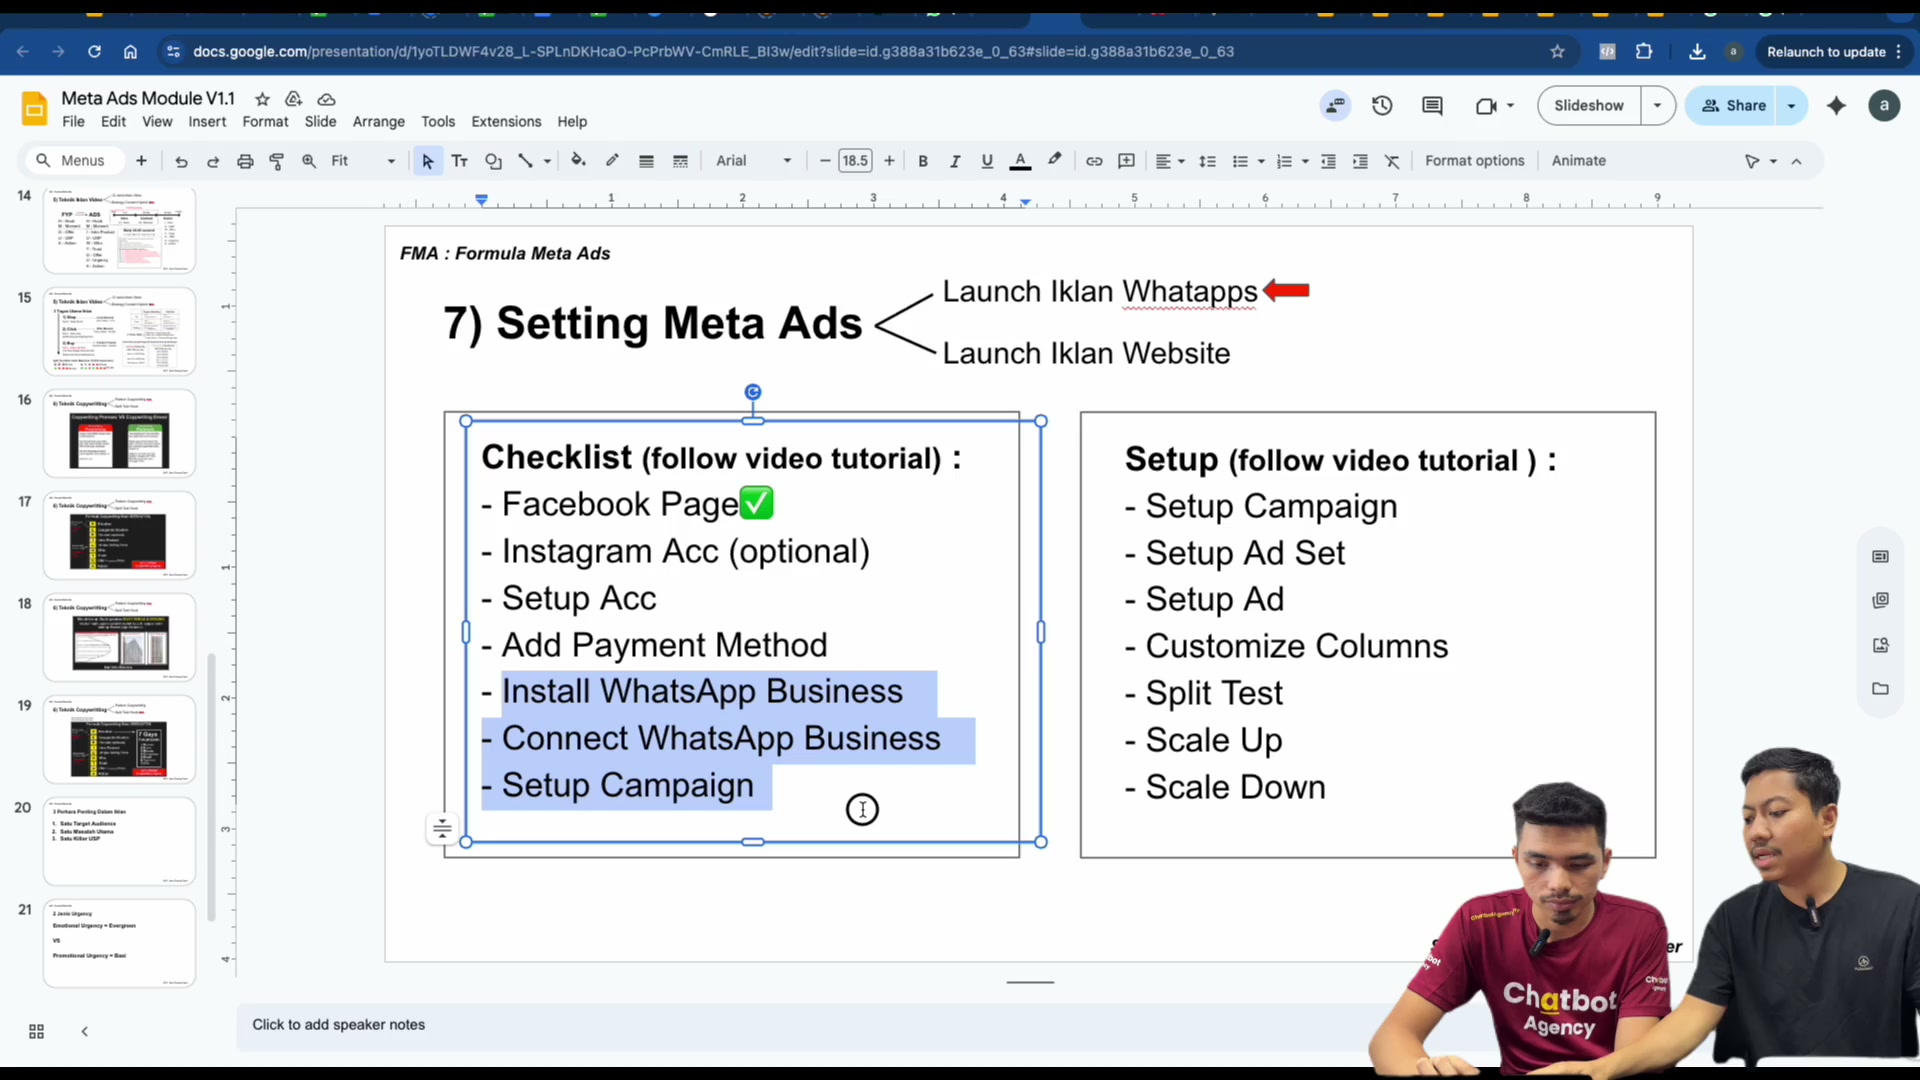The height and width of the screenshot is (1080, 1920).
Task: Open the Highlight color tool
Action: coord(1054,161)
